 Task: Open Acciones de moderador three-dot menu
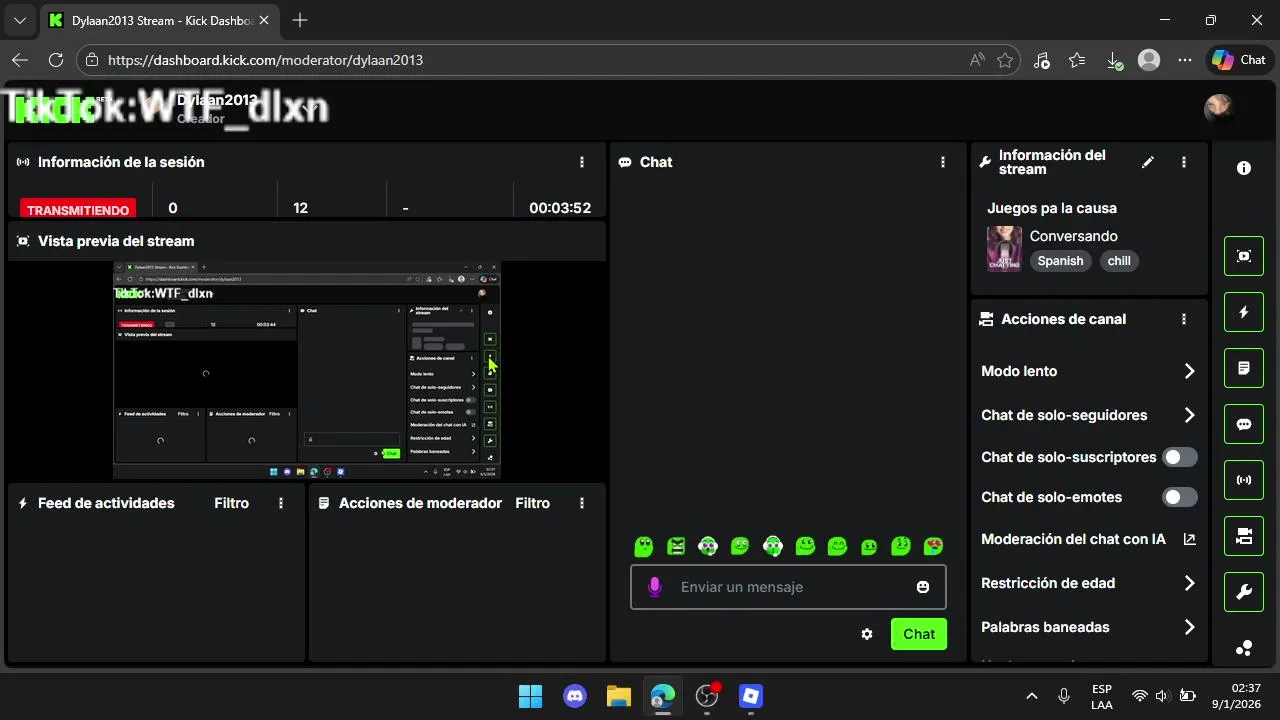[582, 503]
